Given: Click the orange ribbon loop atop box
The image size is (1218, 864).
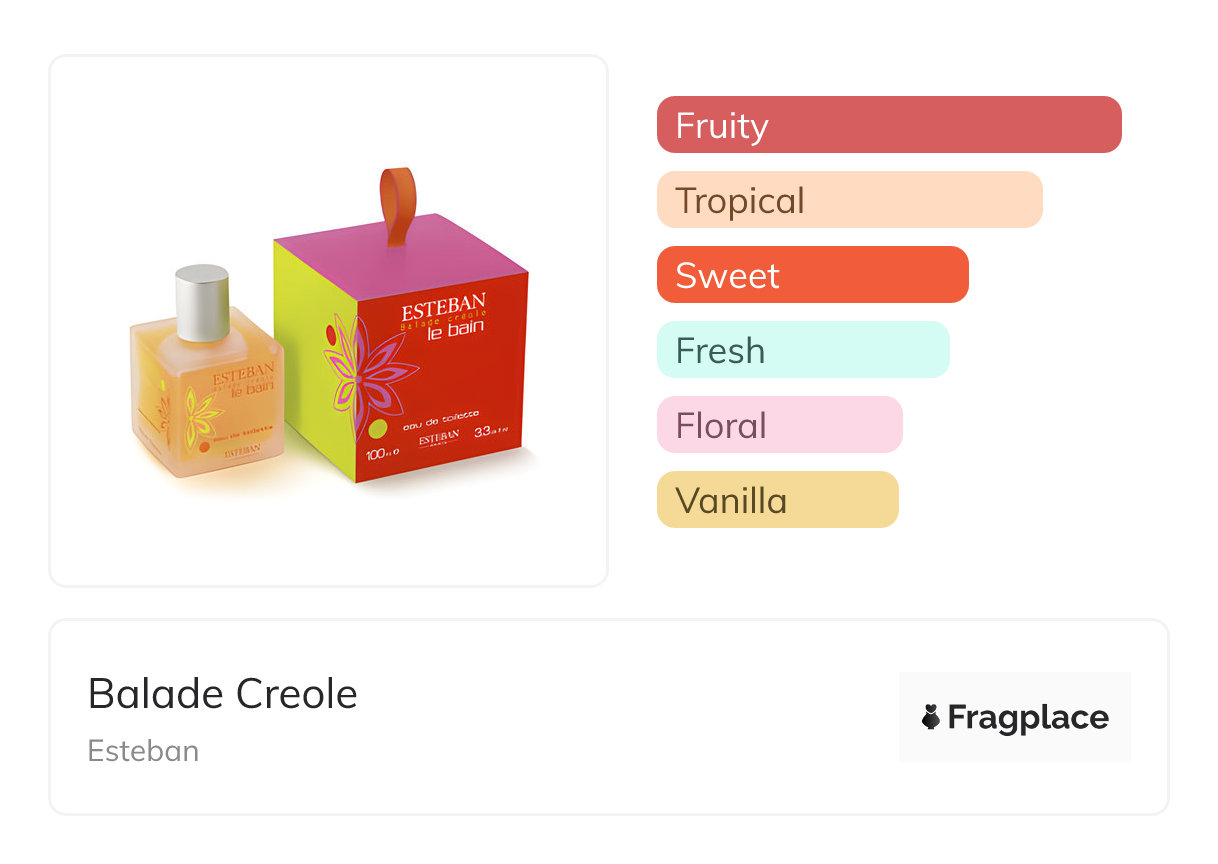Looking at the screenshot, I should 392,205.
